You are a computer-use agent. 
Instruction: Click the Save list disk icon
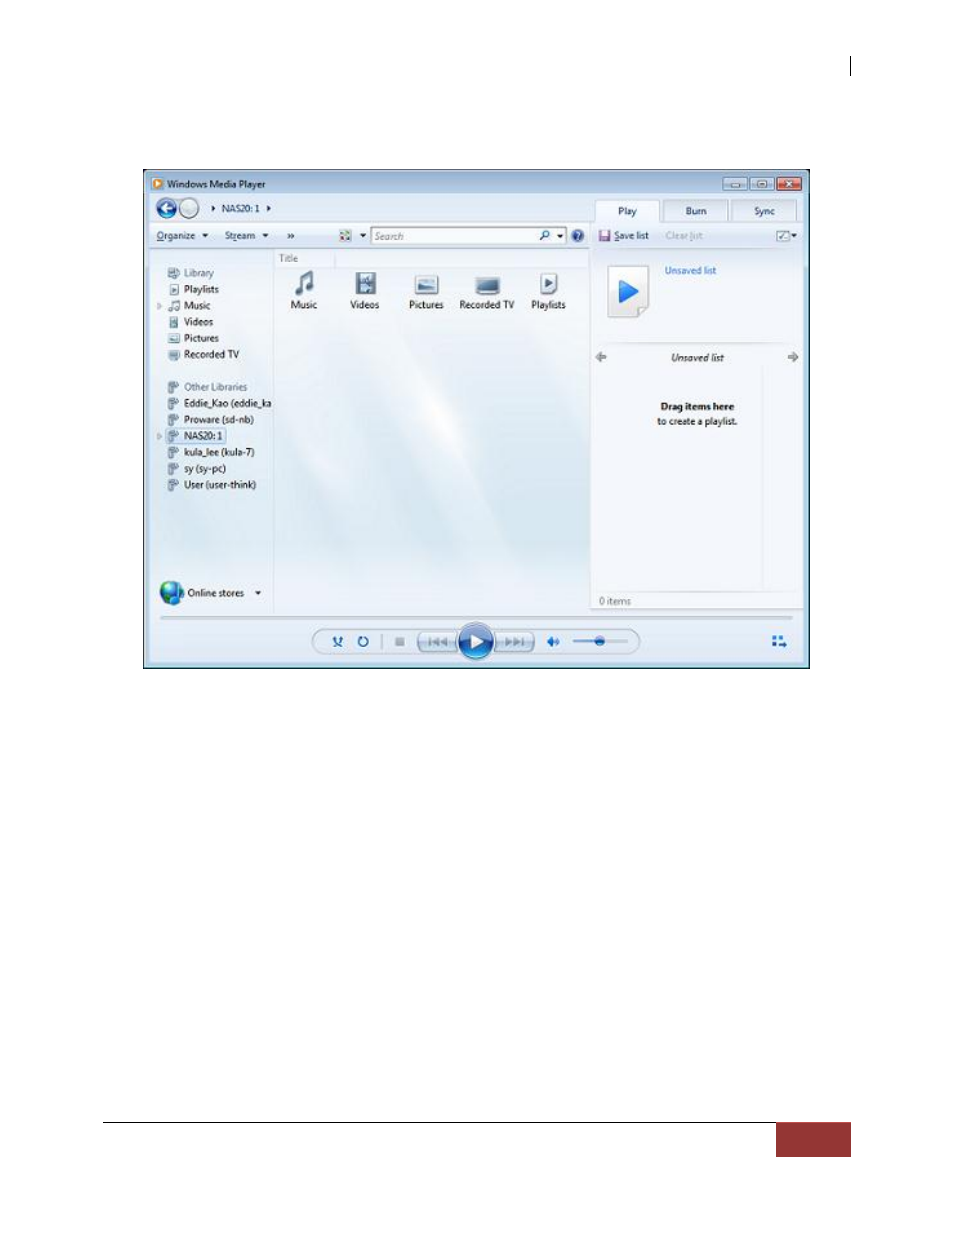604,236
